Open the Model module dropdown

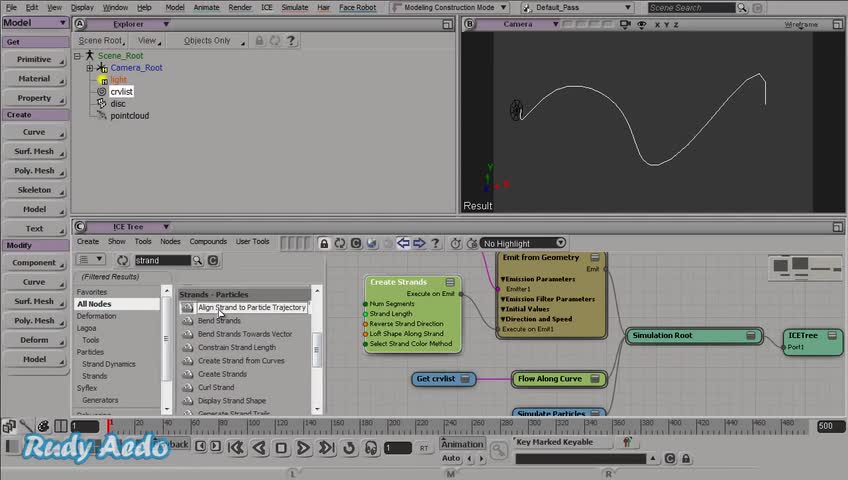(x=35, y=23)
